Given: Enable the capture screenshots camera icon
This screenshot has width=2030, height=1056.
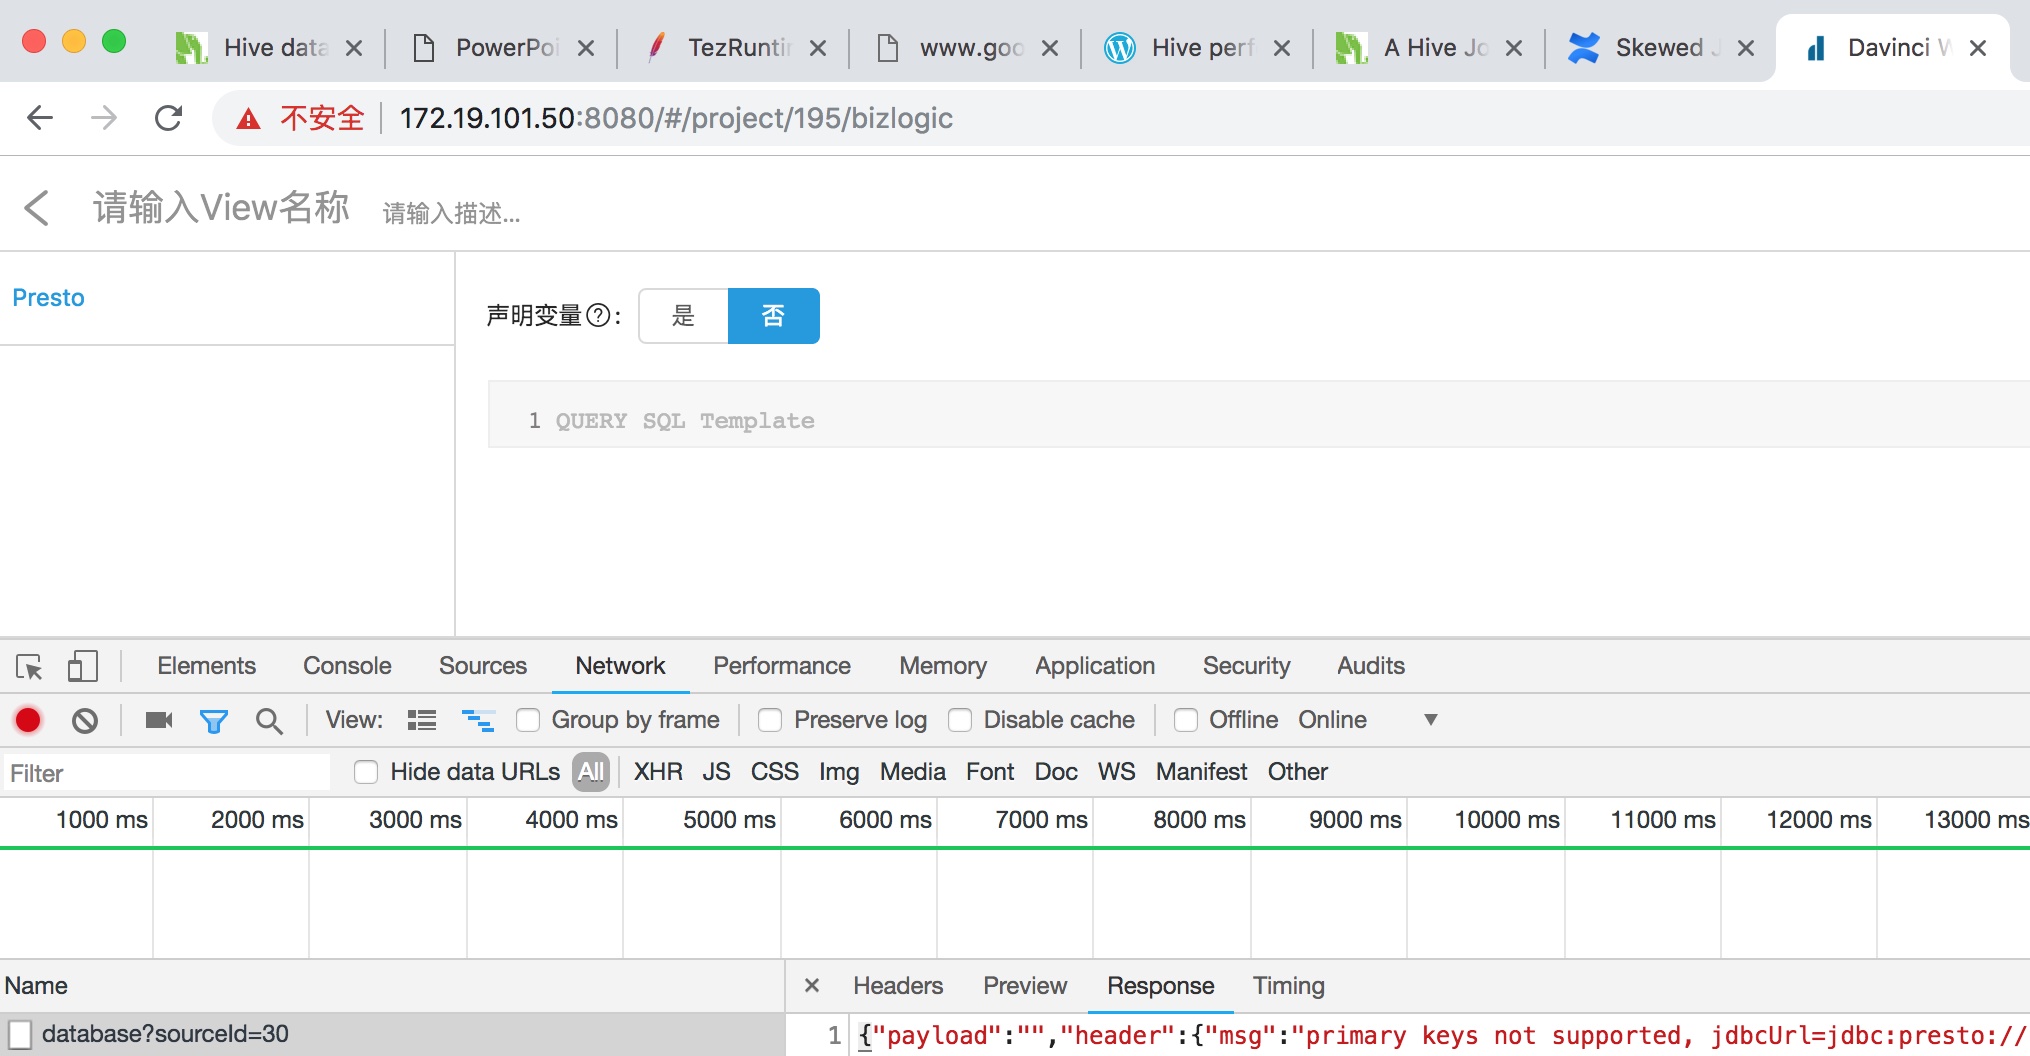Looking at the screenshot, I should [158, 720].
